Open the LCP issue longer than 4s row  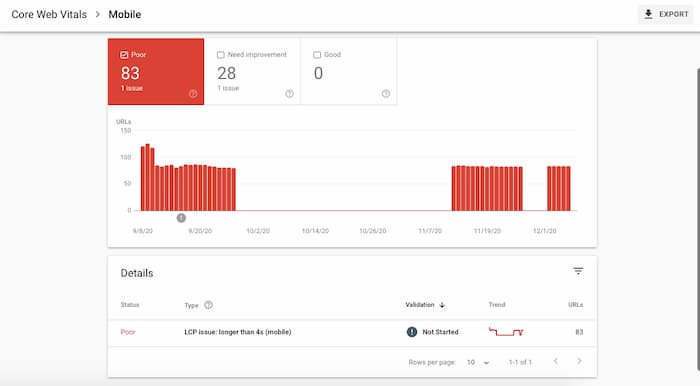click(x=352, y=332)
